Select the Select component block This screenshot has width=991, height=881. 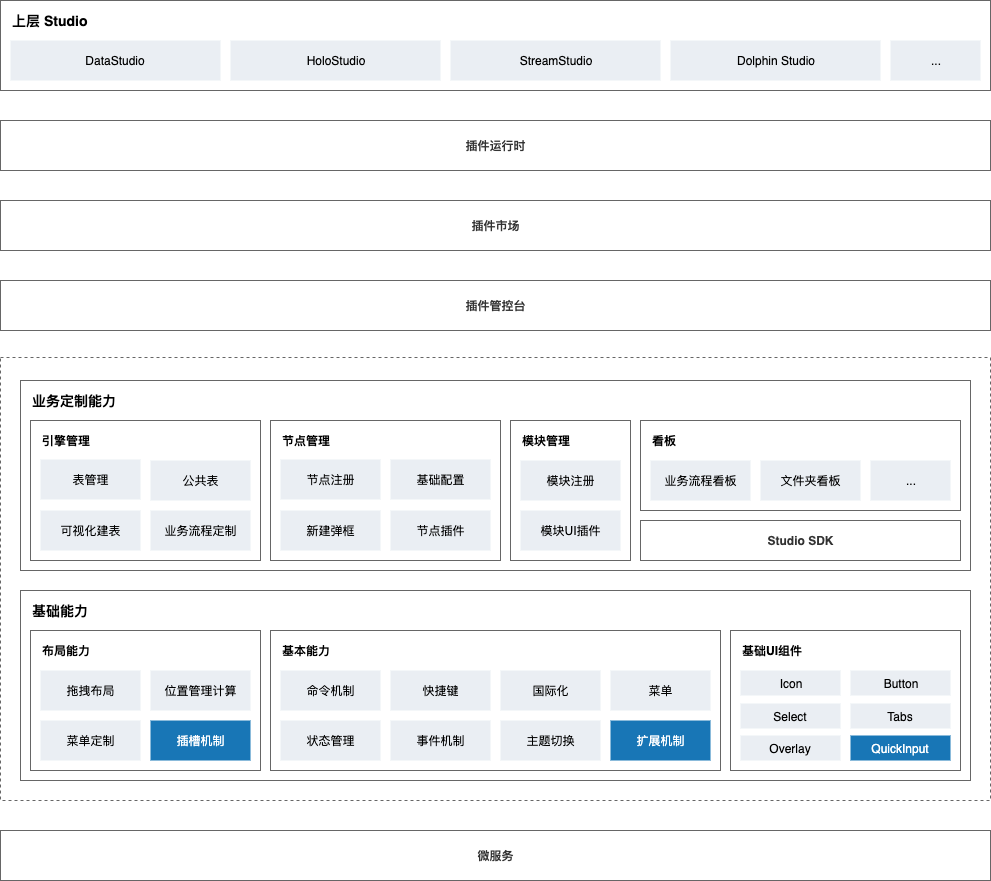(791, 716)
